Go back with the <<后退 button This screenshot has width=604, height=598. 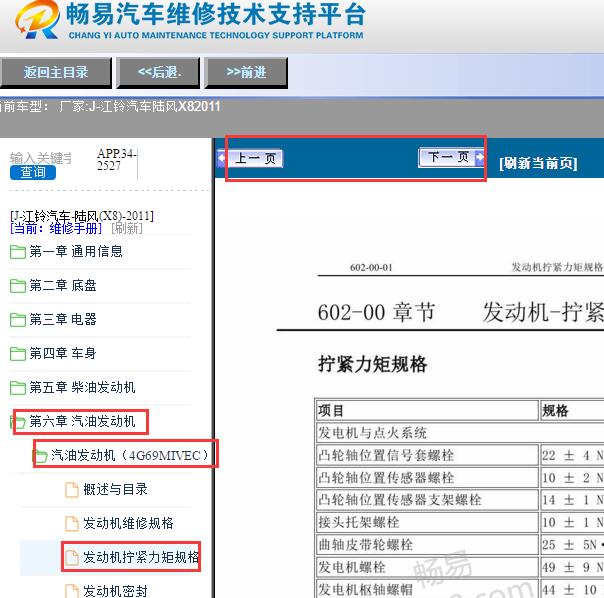159,72
